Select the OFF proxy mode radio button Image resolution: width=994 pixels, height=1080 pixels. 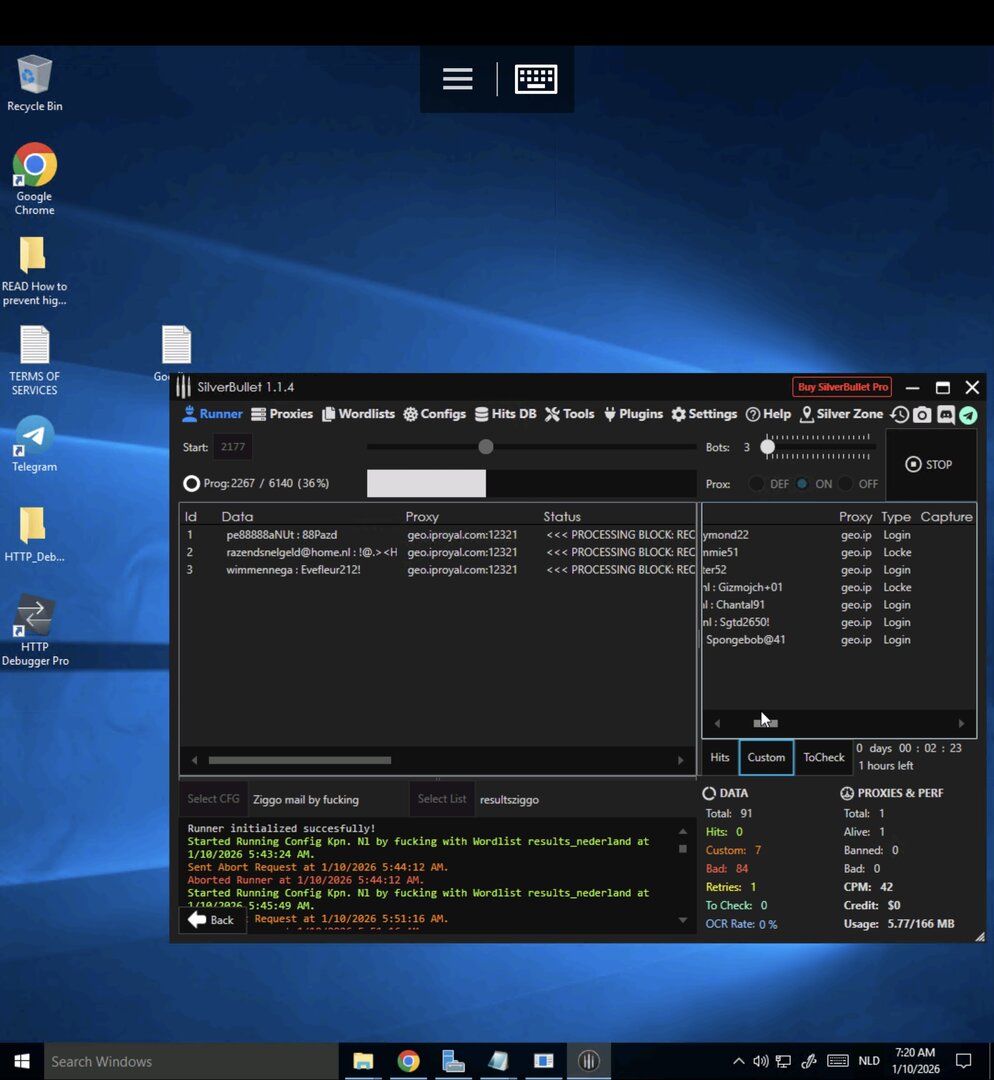coord(846,484)
